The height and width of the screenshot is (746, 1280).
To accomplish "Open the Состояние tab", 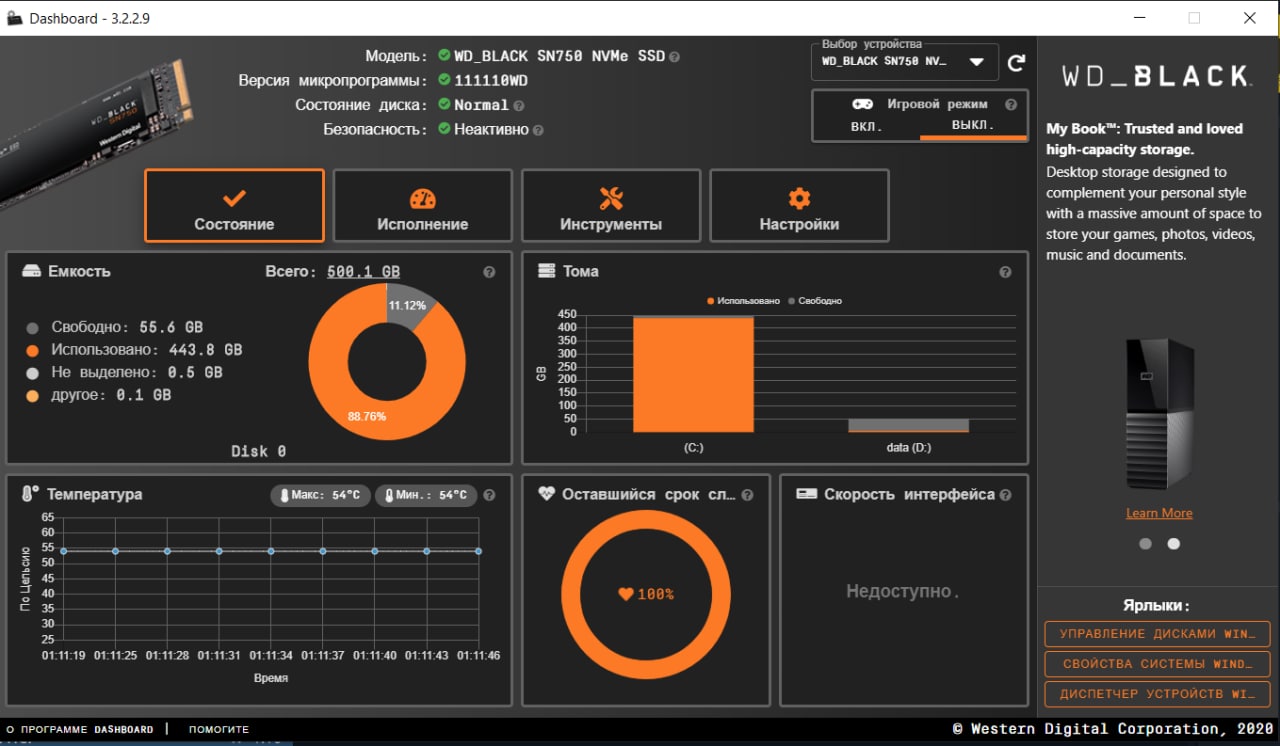I will pos(234,206).
